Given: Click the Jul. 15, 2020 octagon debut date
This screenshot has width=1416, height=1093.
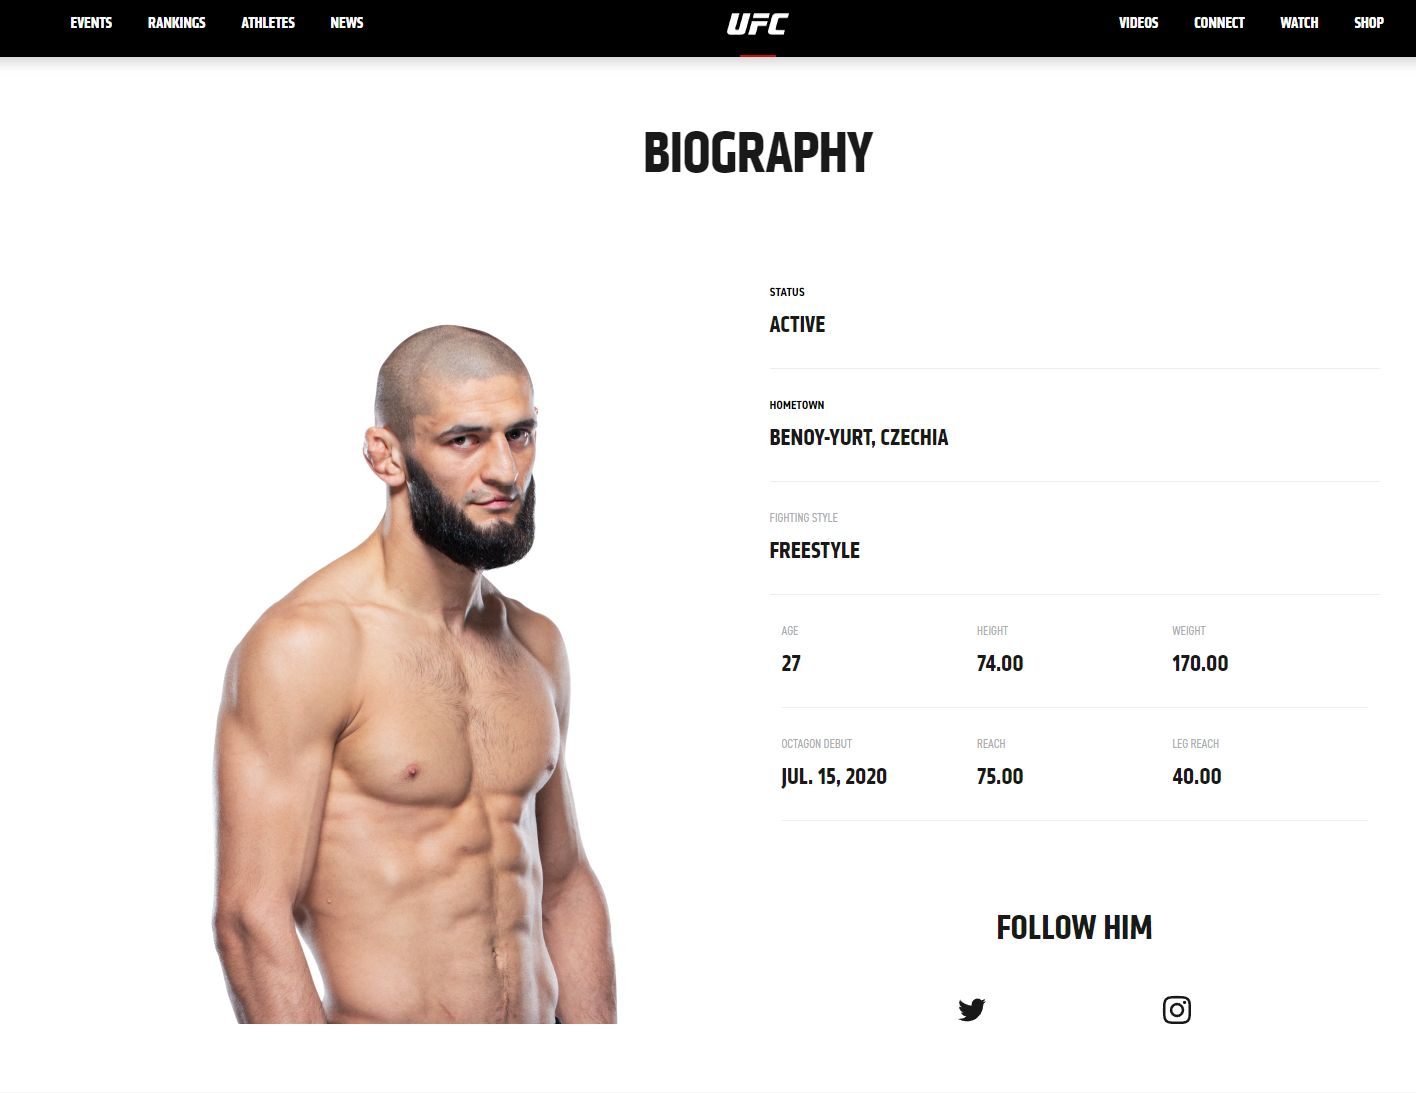Looking at the screenshot, I should (834, 776).
